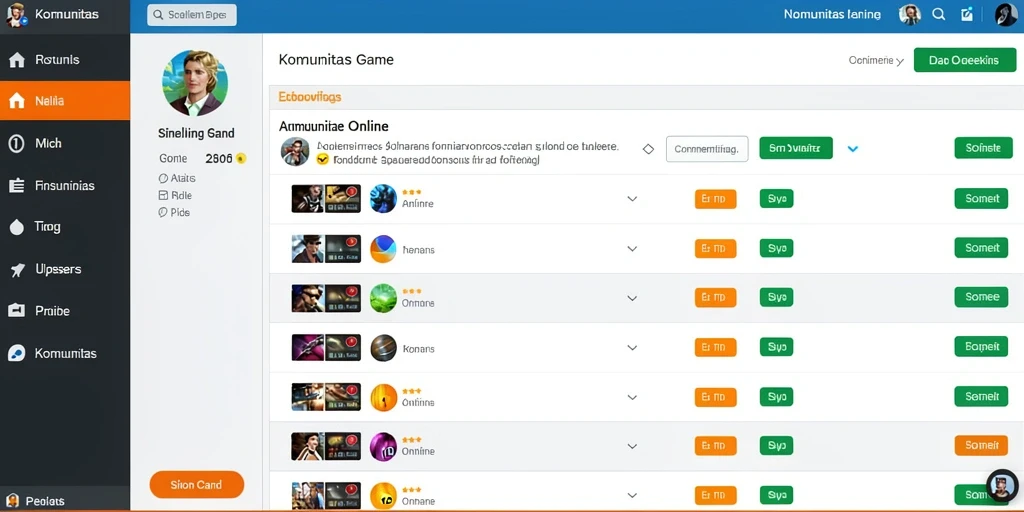Open the compose note icon in the header

pos(967,14)
